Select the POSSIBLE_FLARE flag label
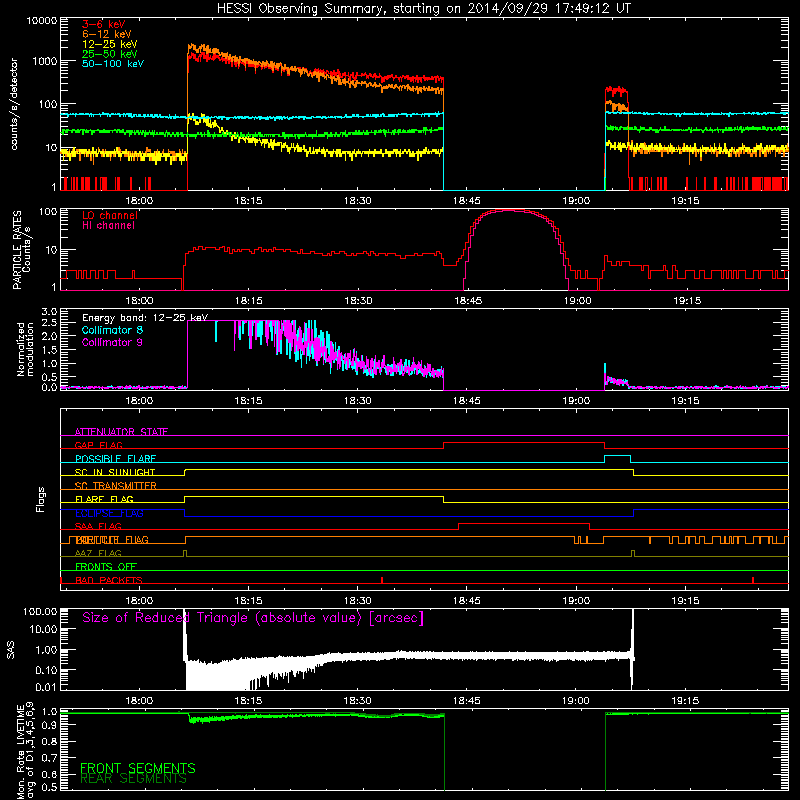Screen dimensions: 800x800 click(116, 459)
